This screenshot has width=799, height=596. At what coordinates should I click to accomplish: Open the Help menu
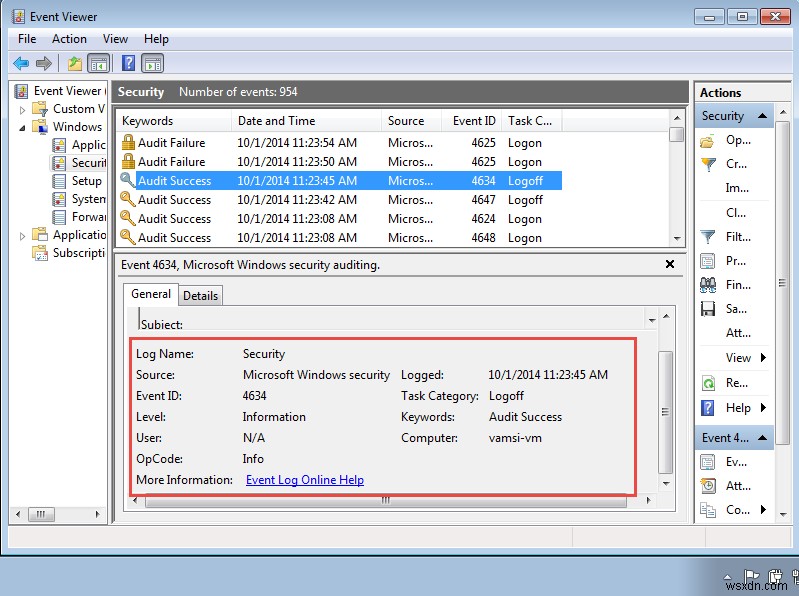click(x=156, y=39)
